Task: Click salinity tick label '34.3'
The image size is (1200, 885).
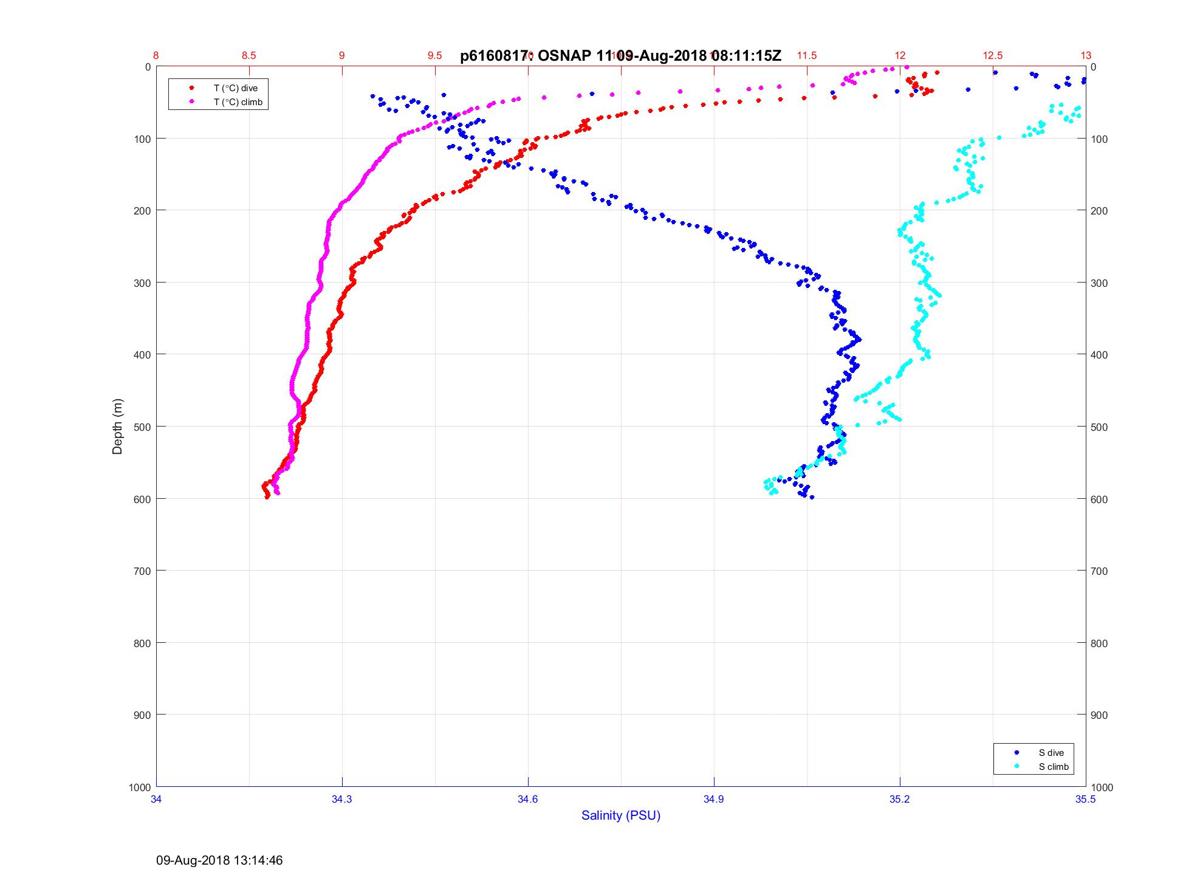Action: pyautogui.click(x=342, y=799)
